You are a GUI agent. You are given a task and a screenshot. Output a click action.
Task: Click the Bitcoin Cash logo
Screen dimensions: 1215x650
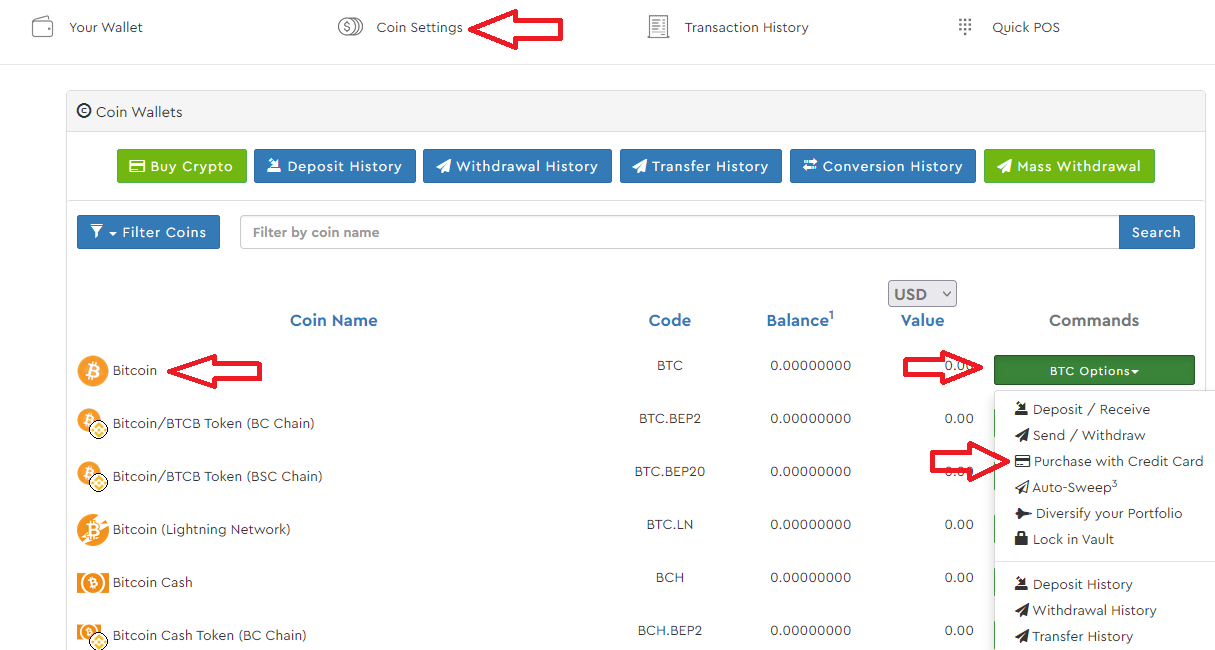click(93, 583)
